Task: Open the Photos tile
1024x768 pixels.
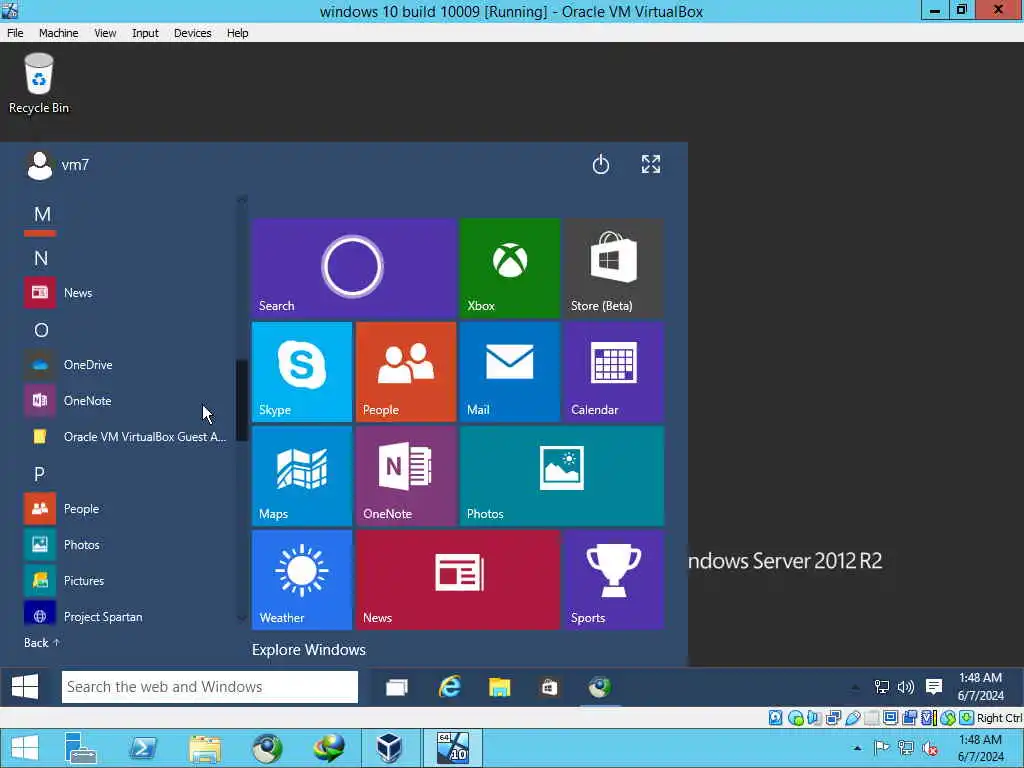Action: click(x=562, y=476)
